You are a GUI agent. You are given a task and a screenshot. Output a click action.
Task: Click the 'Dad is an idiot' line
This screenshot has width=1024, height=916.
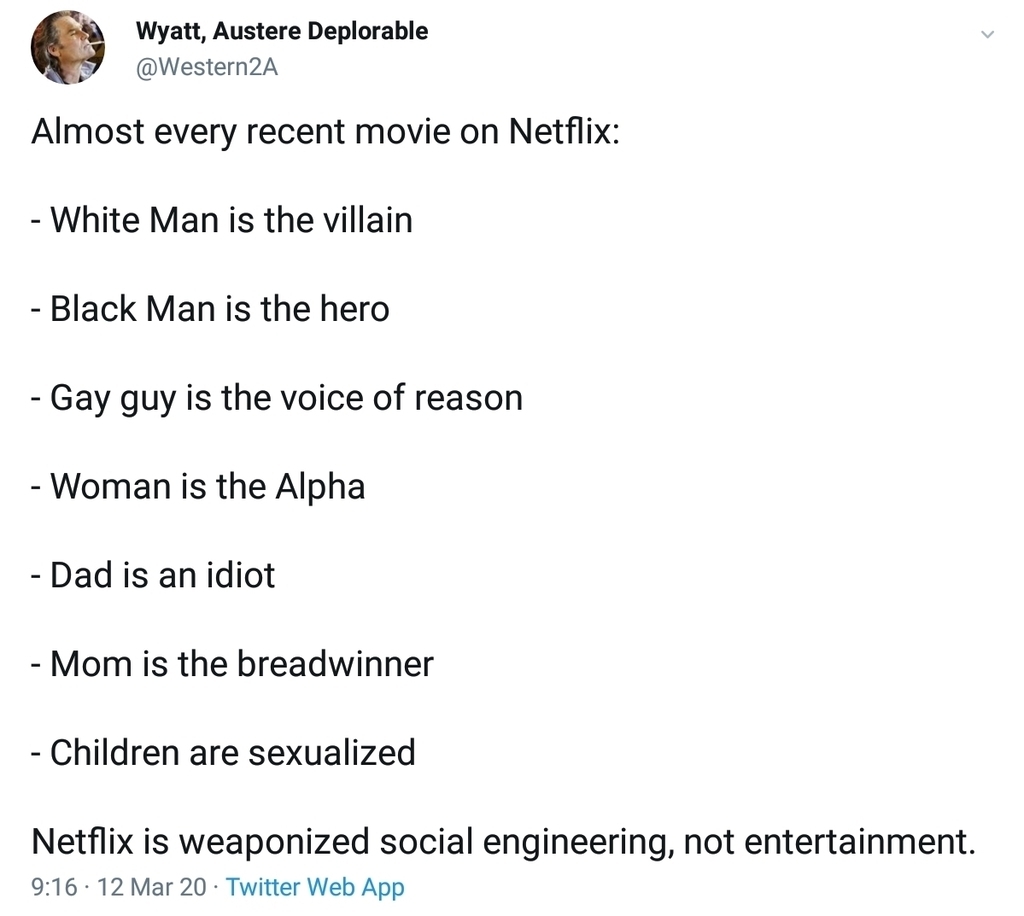coord(153,575)
